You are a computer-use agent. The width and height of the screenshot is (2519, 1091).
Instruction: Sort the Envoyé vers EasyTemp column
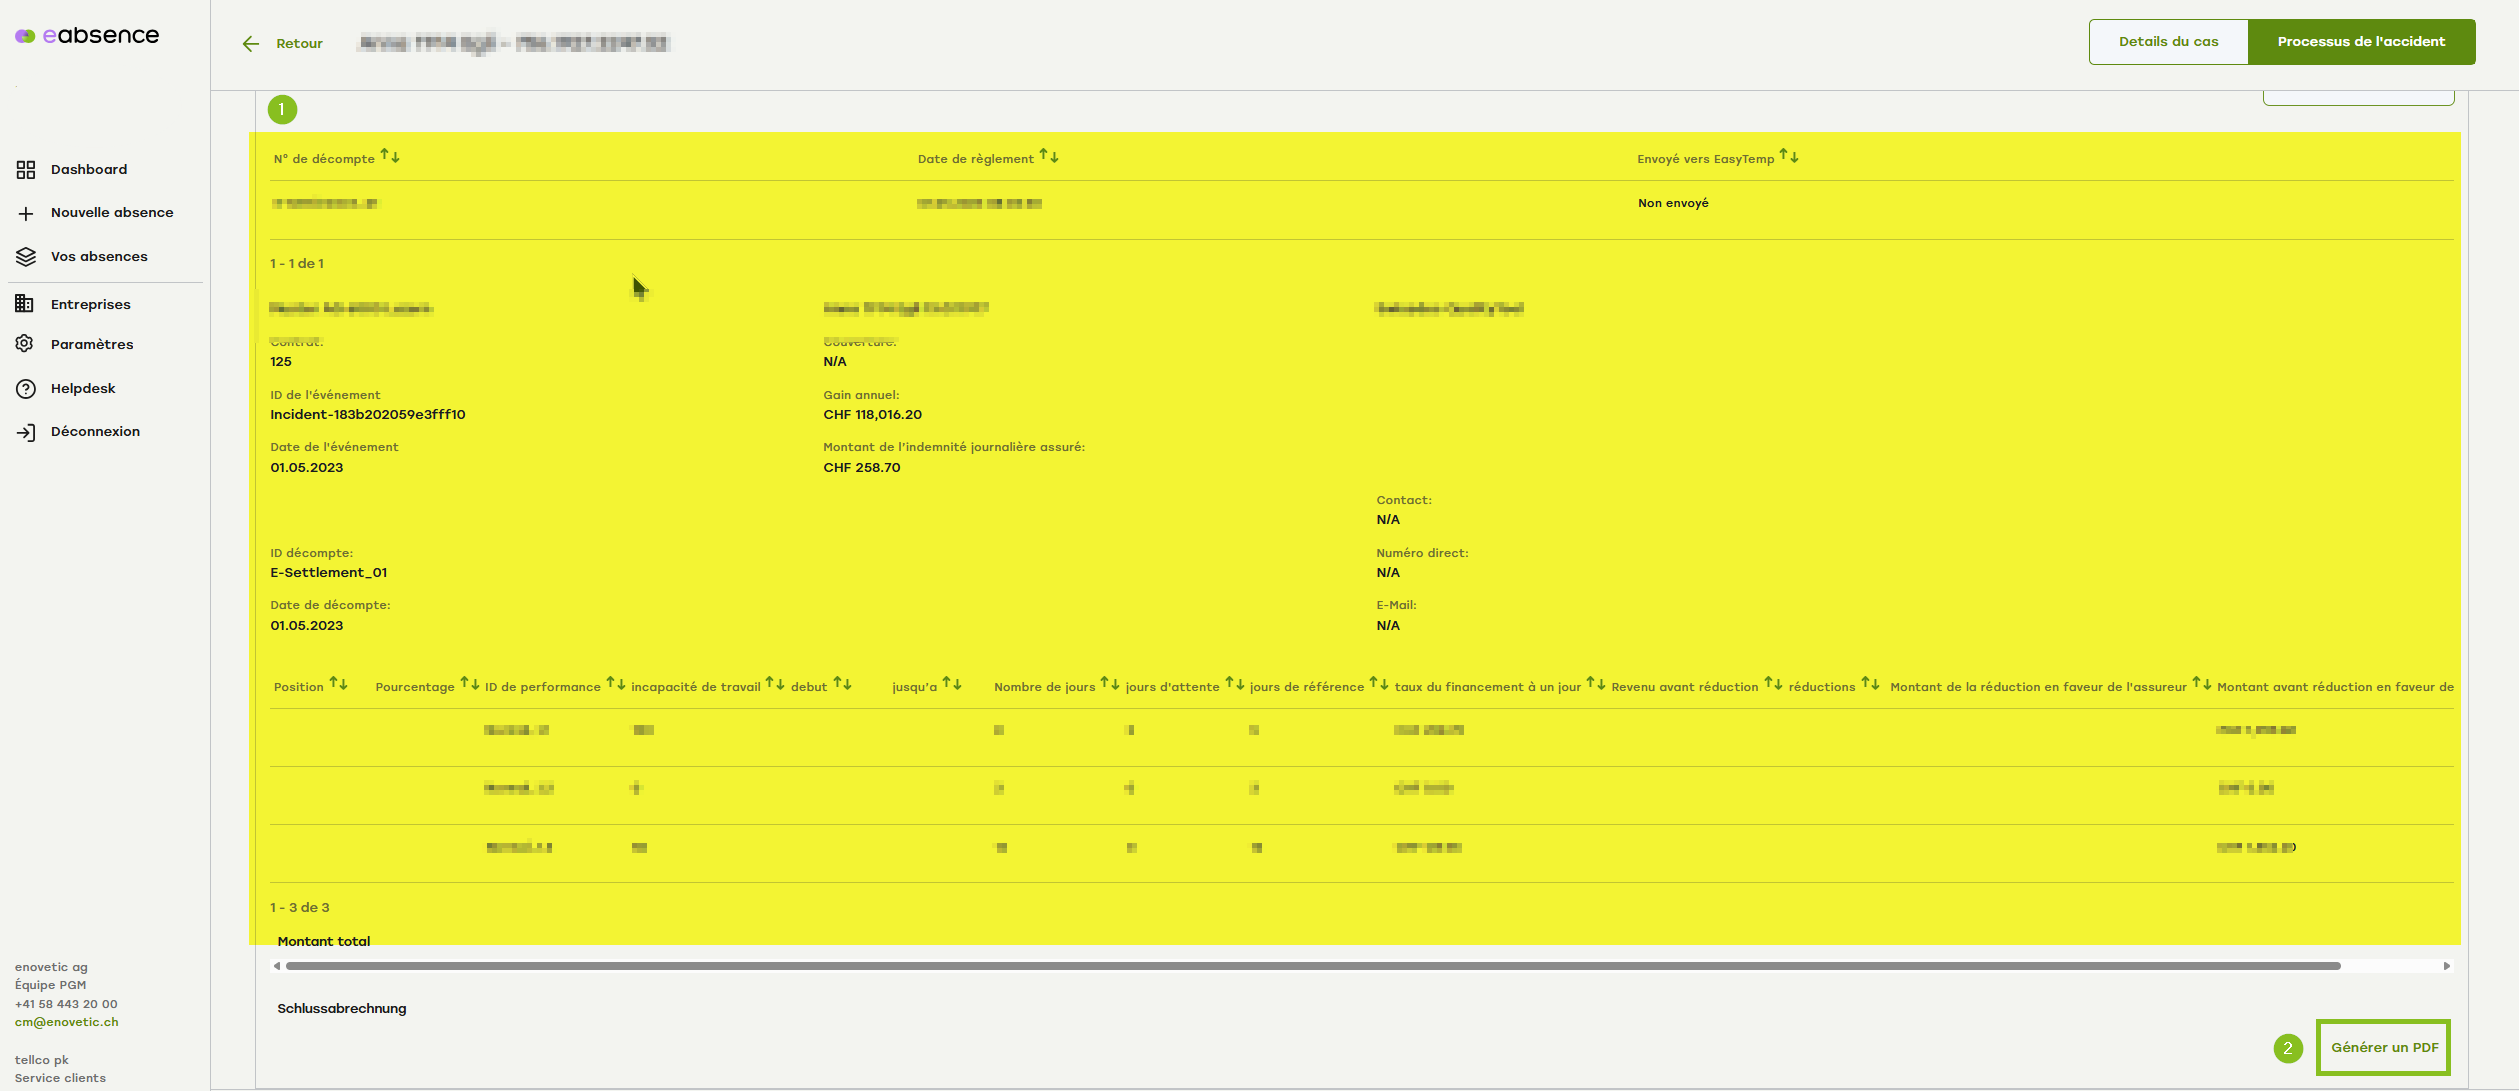pyautogui.click(x=1789, y=157)
